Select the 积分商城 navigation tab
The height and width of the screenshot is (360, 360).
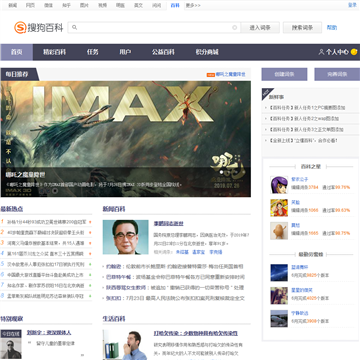point(207,52)
